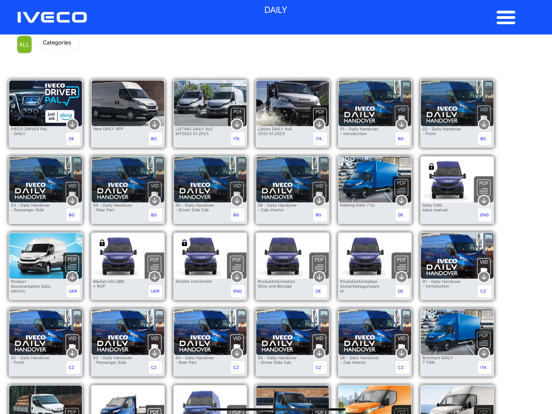Image resolution: width=552 pixels, height=414 pixels.
Task: Click ENG tag on Daily CNG sales manual
Action: coord(484,215)
